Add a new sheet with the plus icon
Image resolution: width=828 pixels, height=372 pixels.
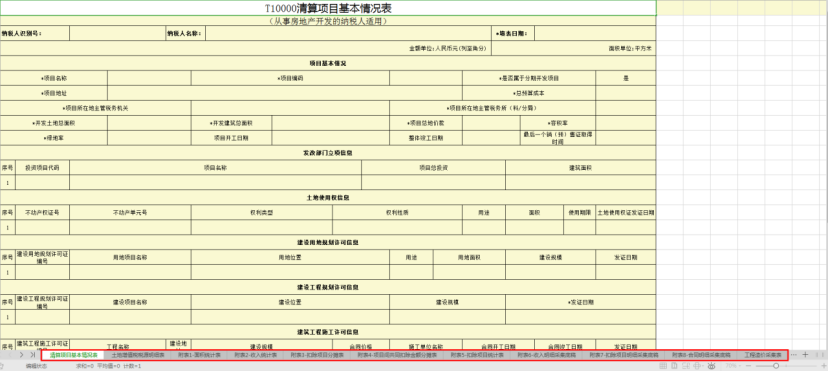pyautogui.click(x=805, y=355)
